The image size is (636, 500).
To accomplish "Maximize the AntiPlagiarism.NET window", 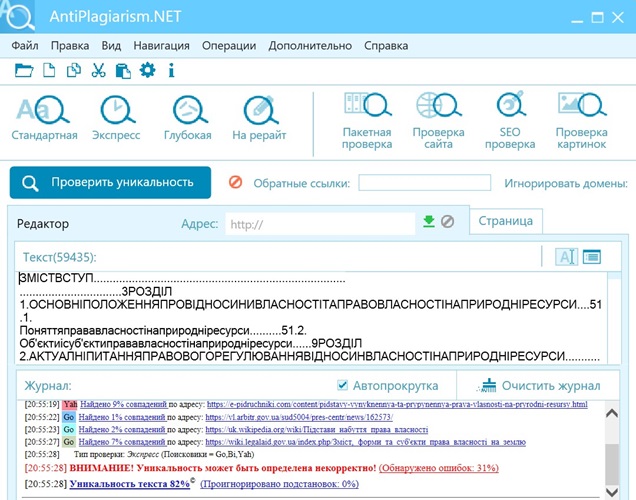I will point(597,17).
